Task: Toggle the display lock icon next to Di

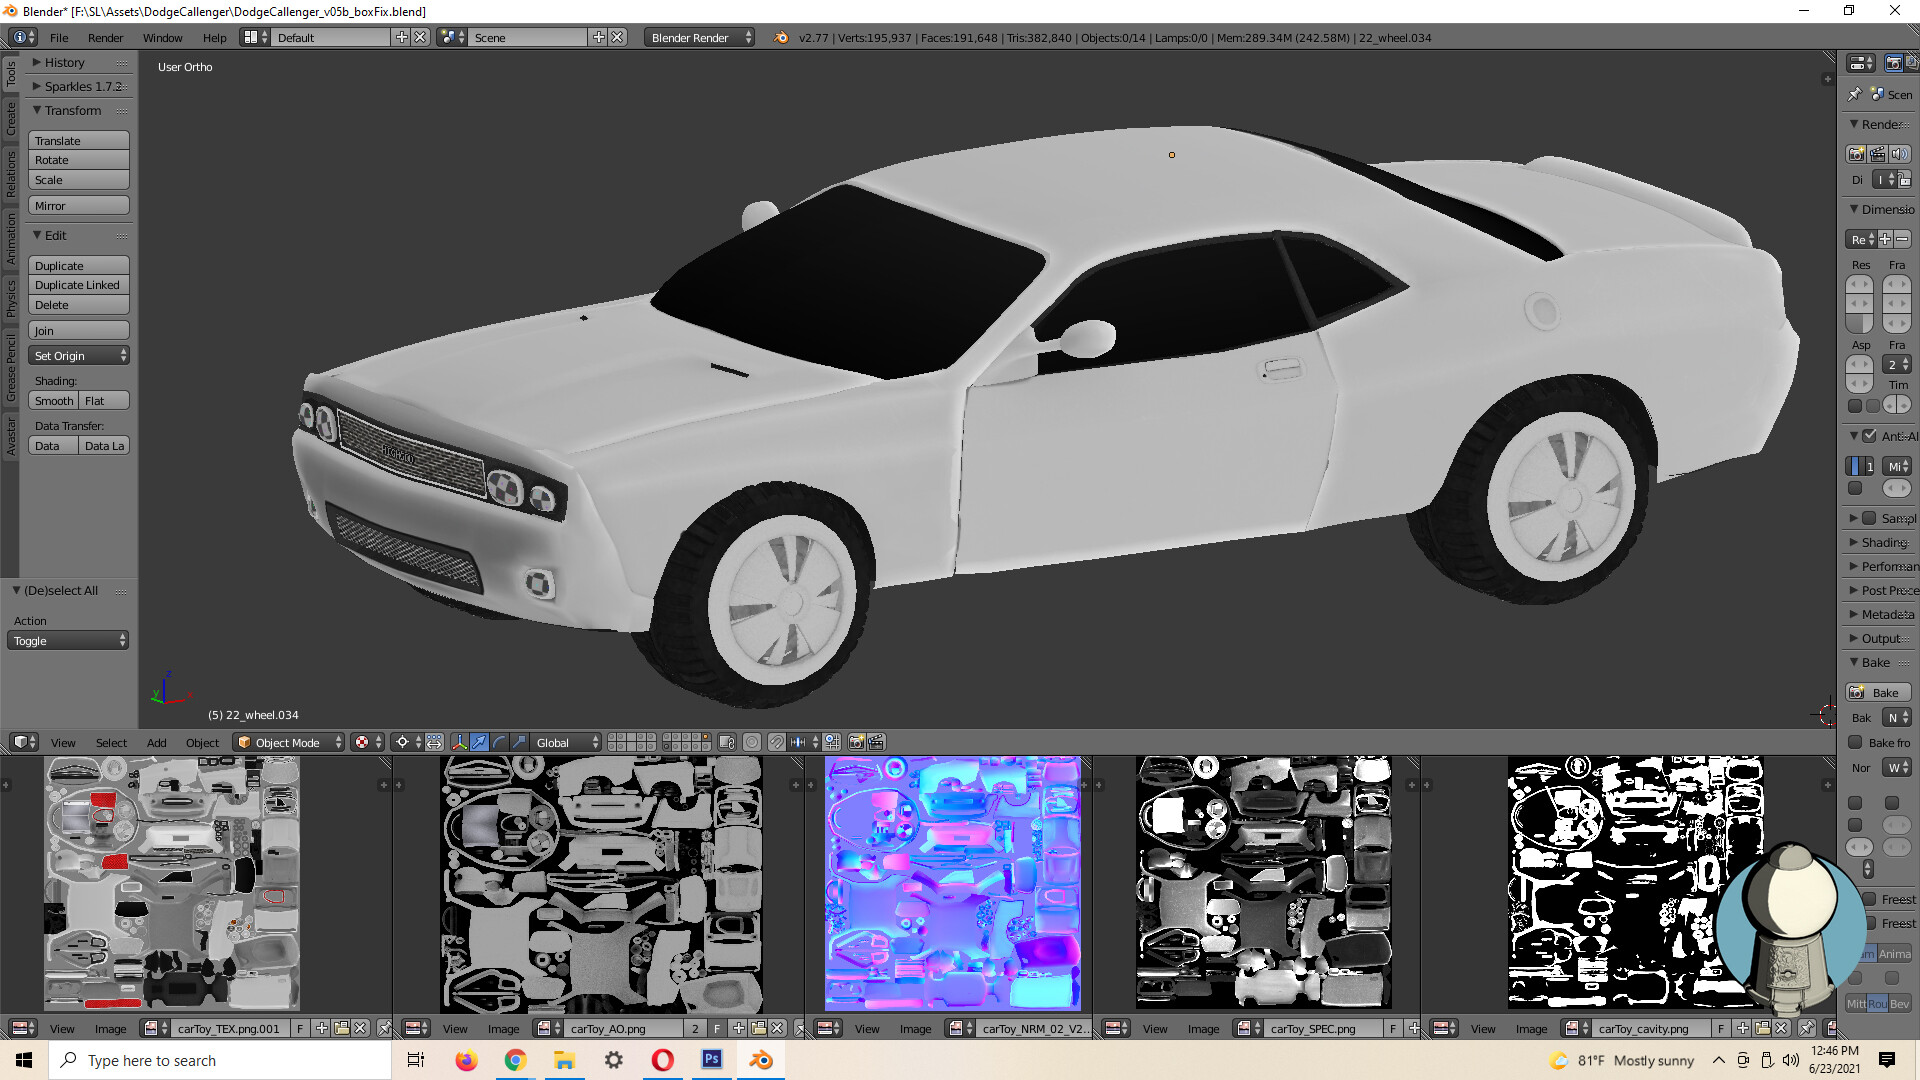Action: pyautogui.click(x=1904, y=180)
